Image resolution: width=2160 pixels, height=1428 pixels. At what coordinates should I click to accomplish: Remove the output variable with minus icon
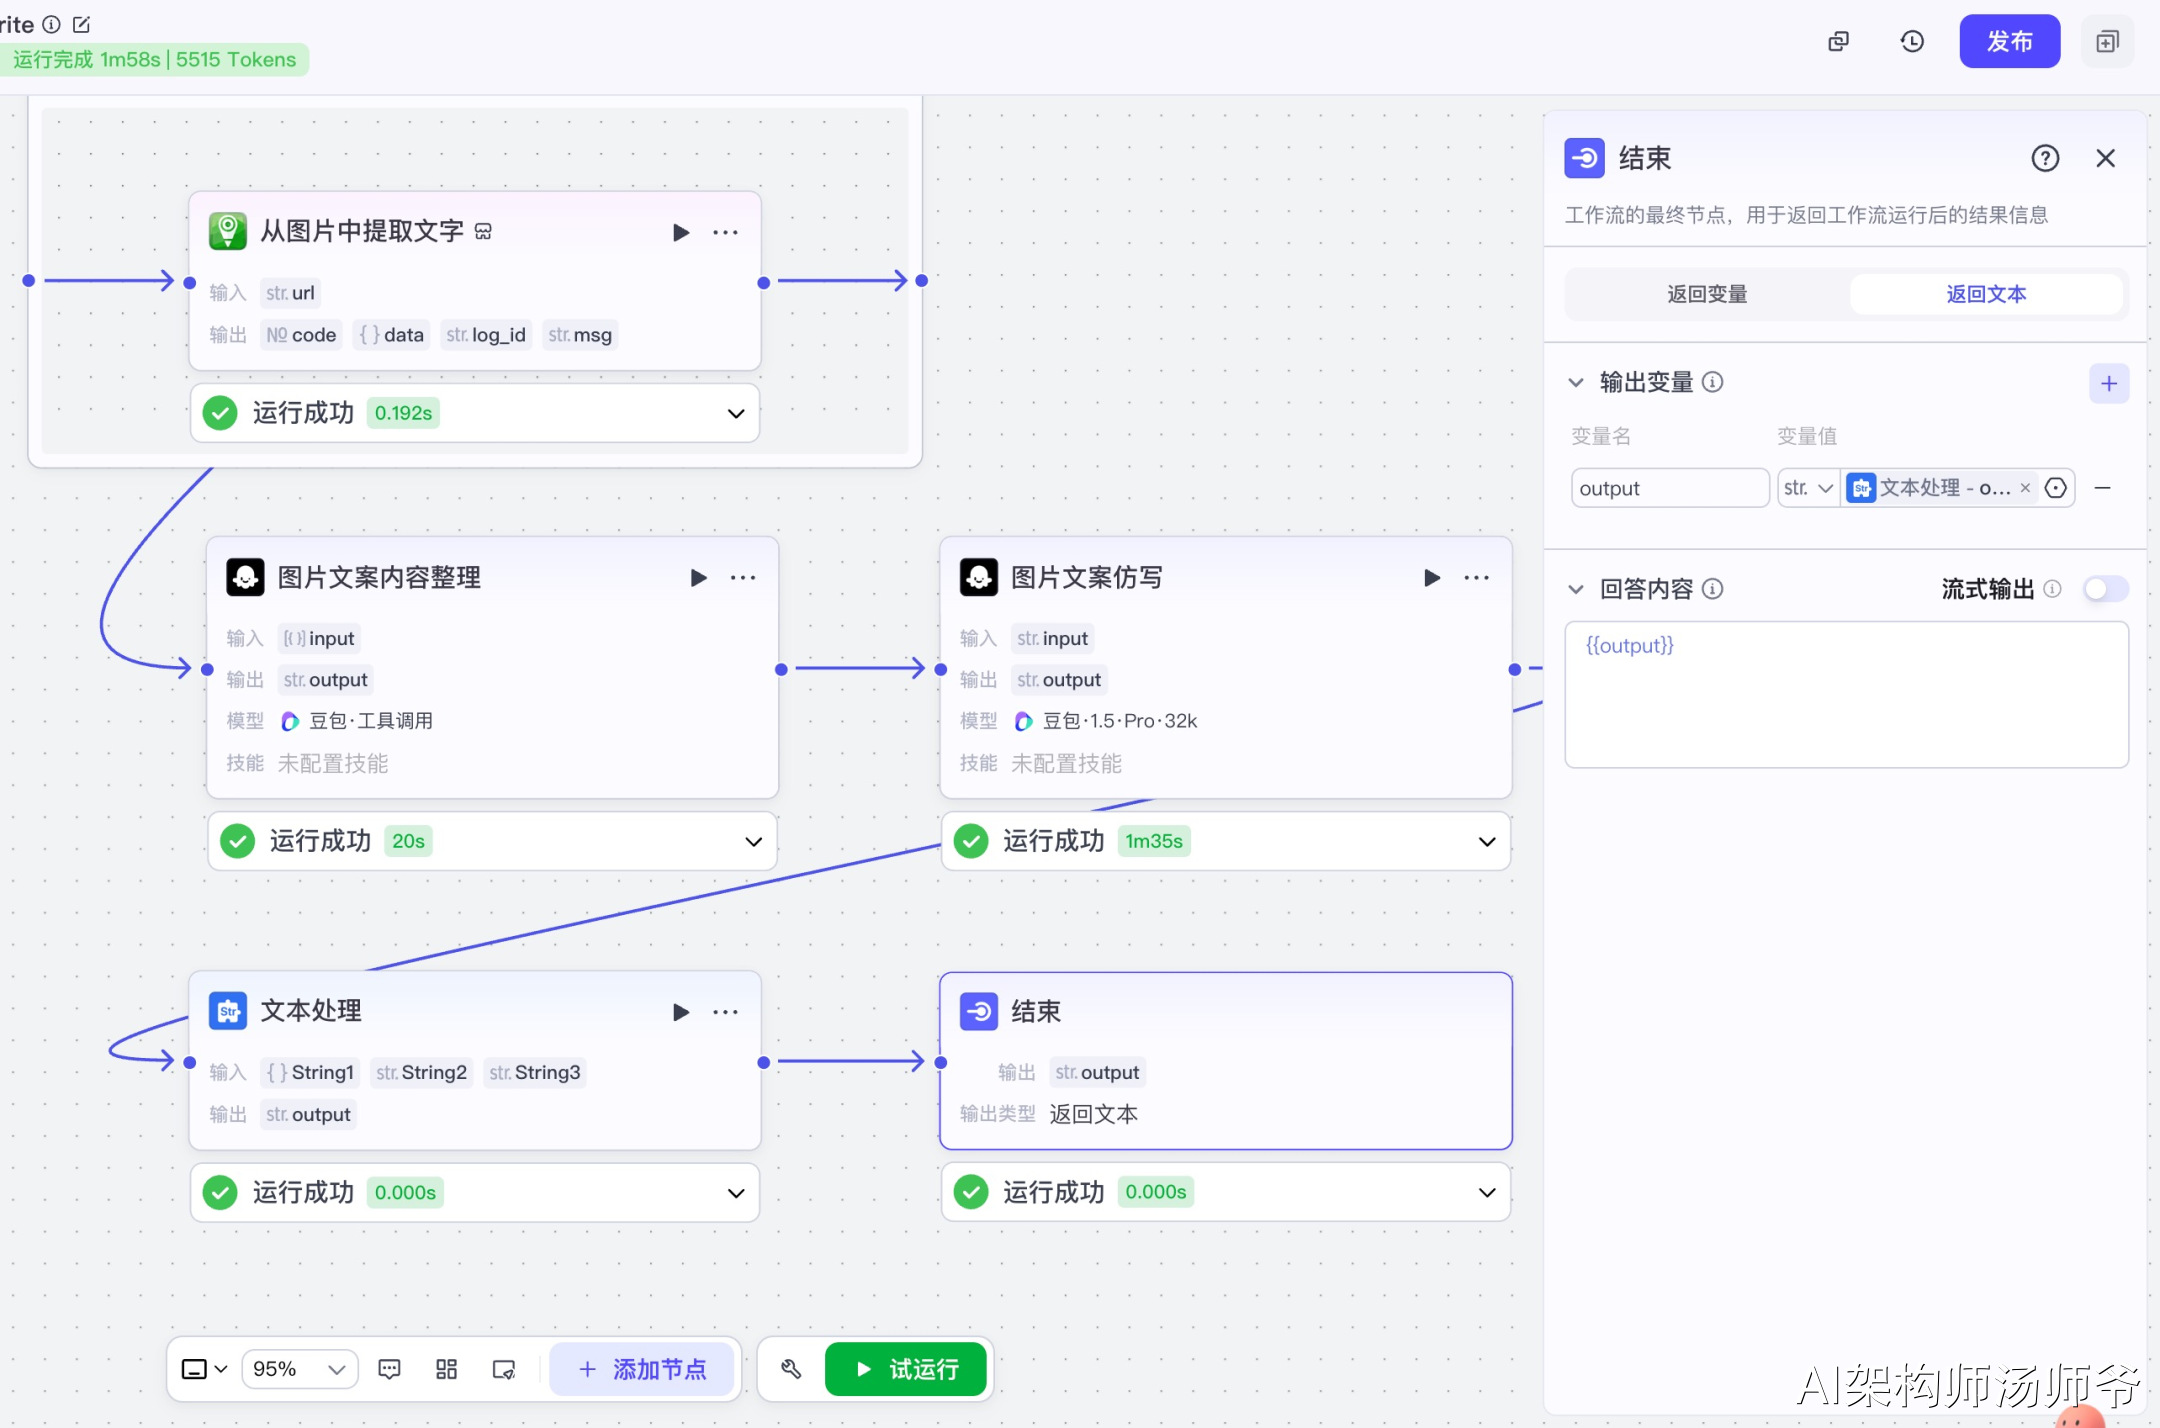[x=2102, y=488]
